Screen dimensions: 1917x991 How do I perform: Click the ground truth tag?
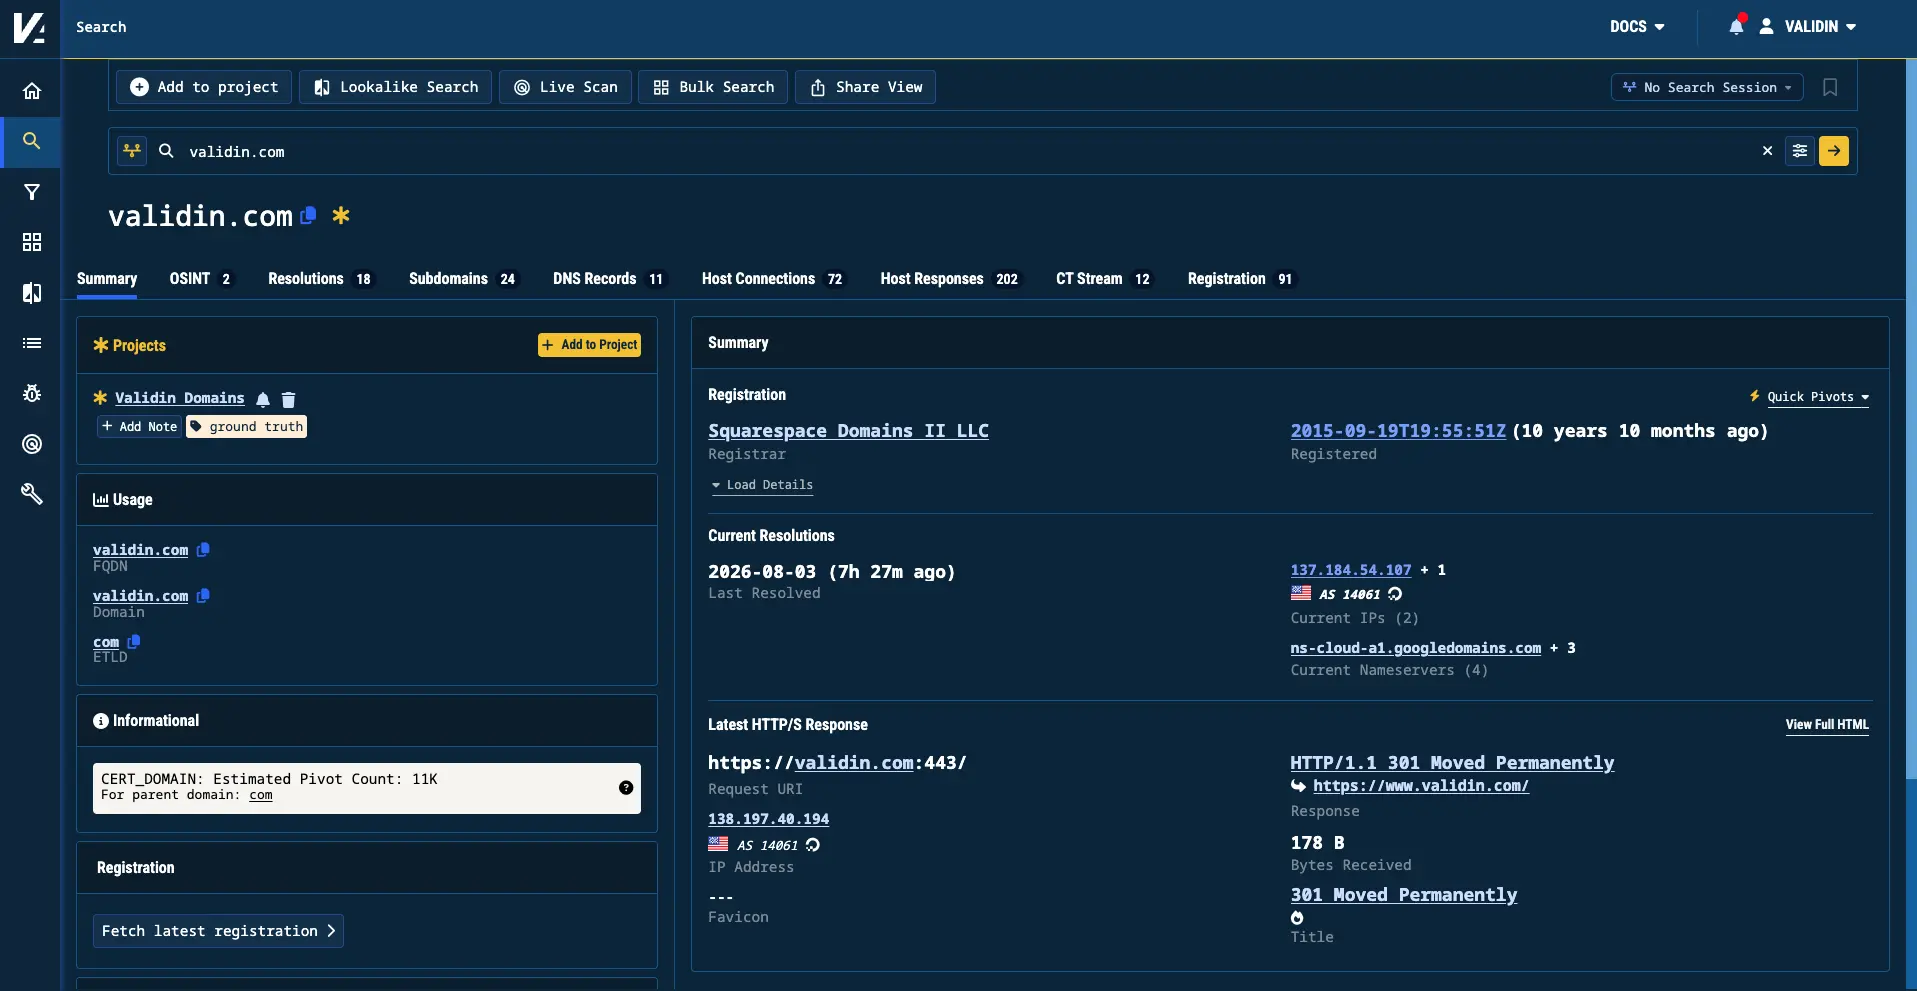247,427
